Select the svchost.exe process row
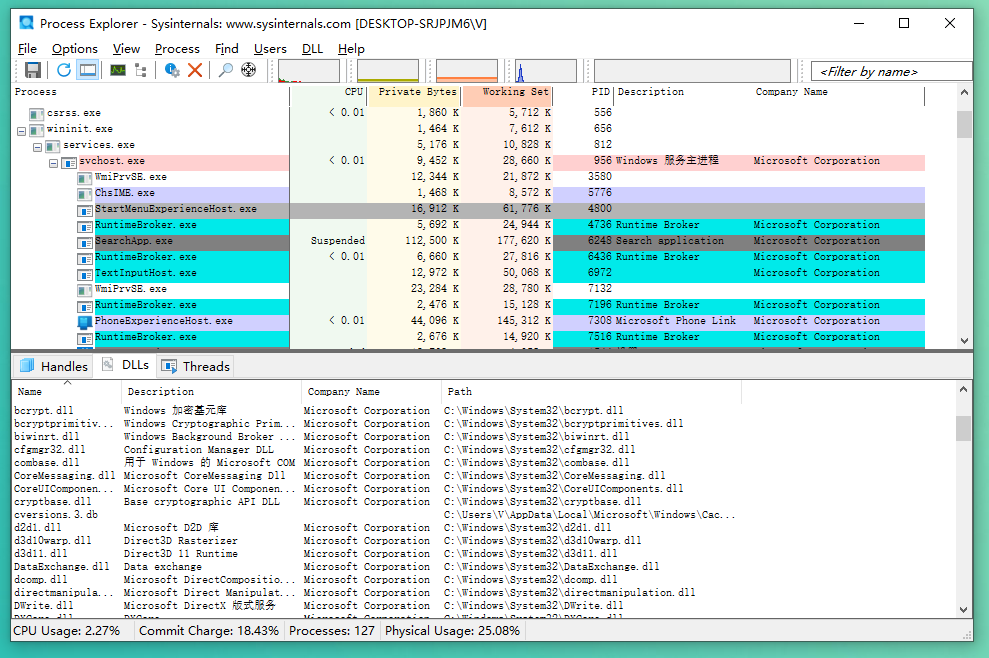This screenshot has width=989, height=658. [x=468, y=162]
